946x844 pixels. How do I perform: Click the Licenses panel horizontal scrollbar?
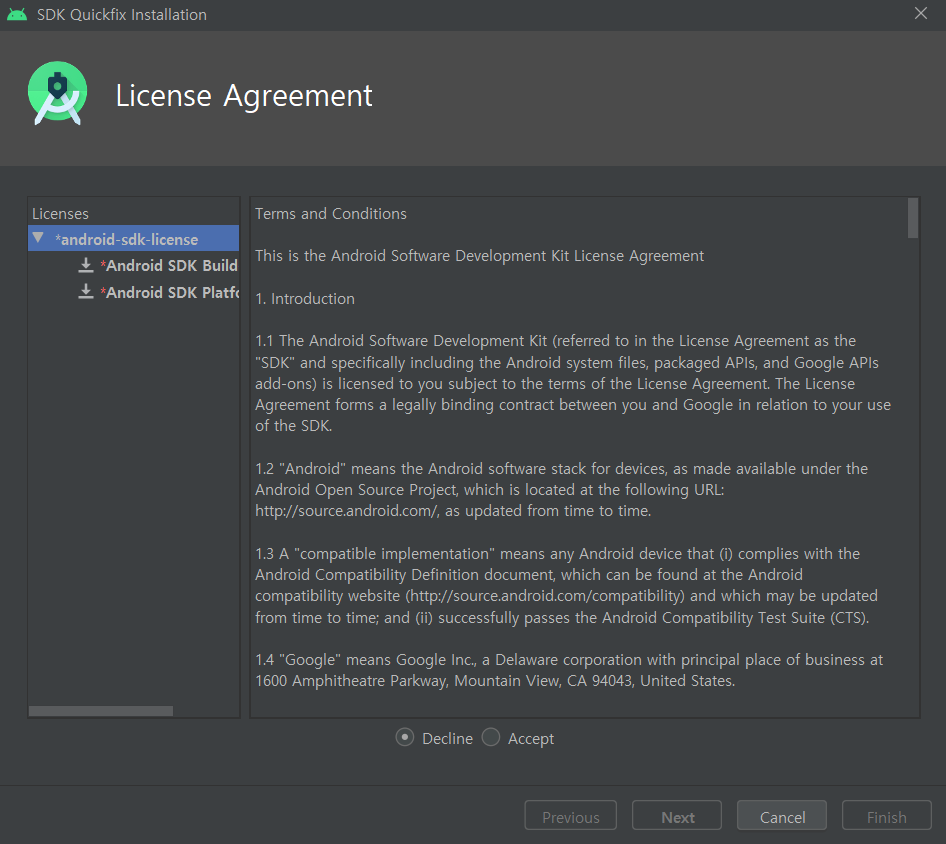click(101, 711)
